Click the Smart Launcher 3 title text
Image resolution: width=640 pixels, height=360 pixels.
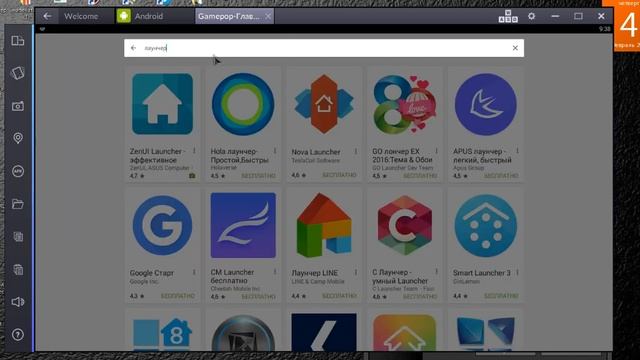tap(482, 273)
